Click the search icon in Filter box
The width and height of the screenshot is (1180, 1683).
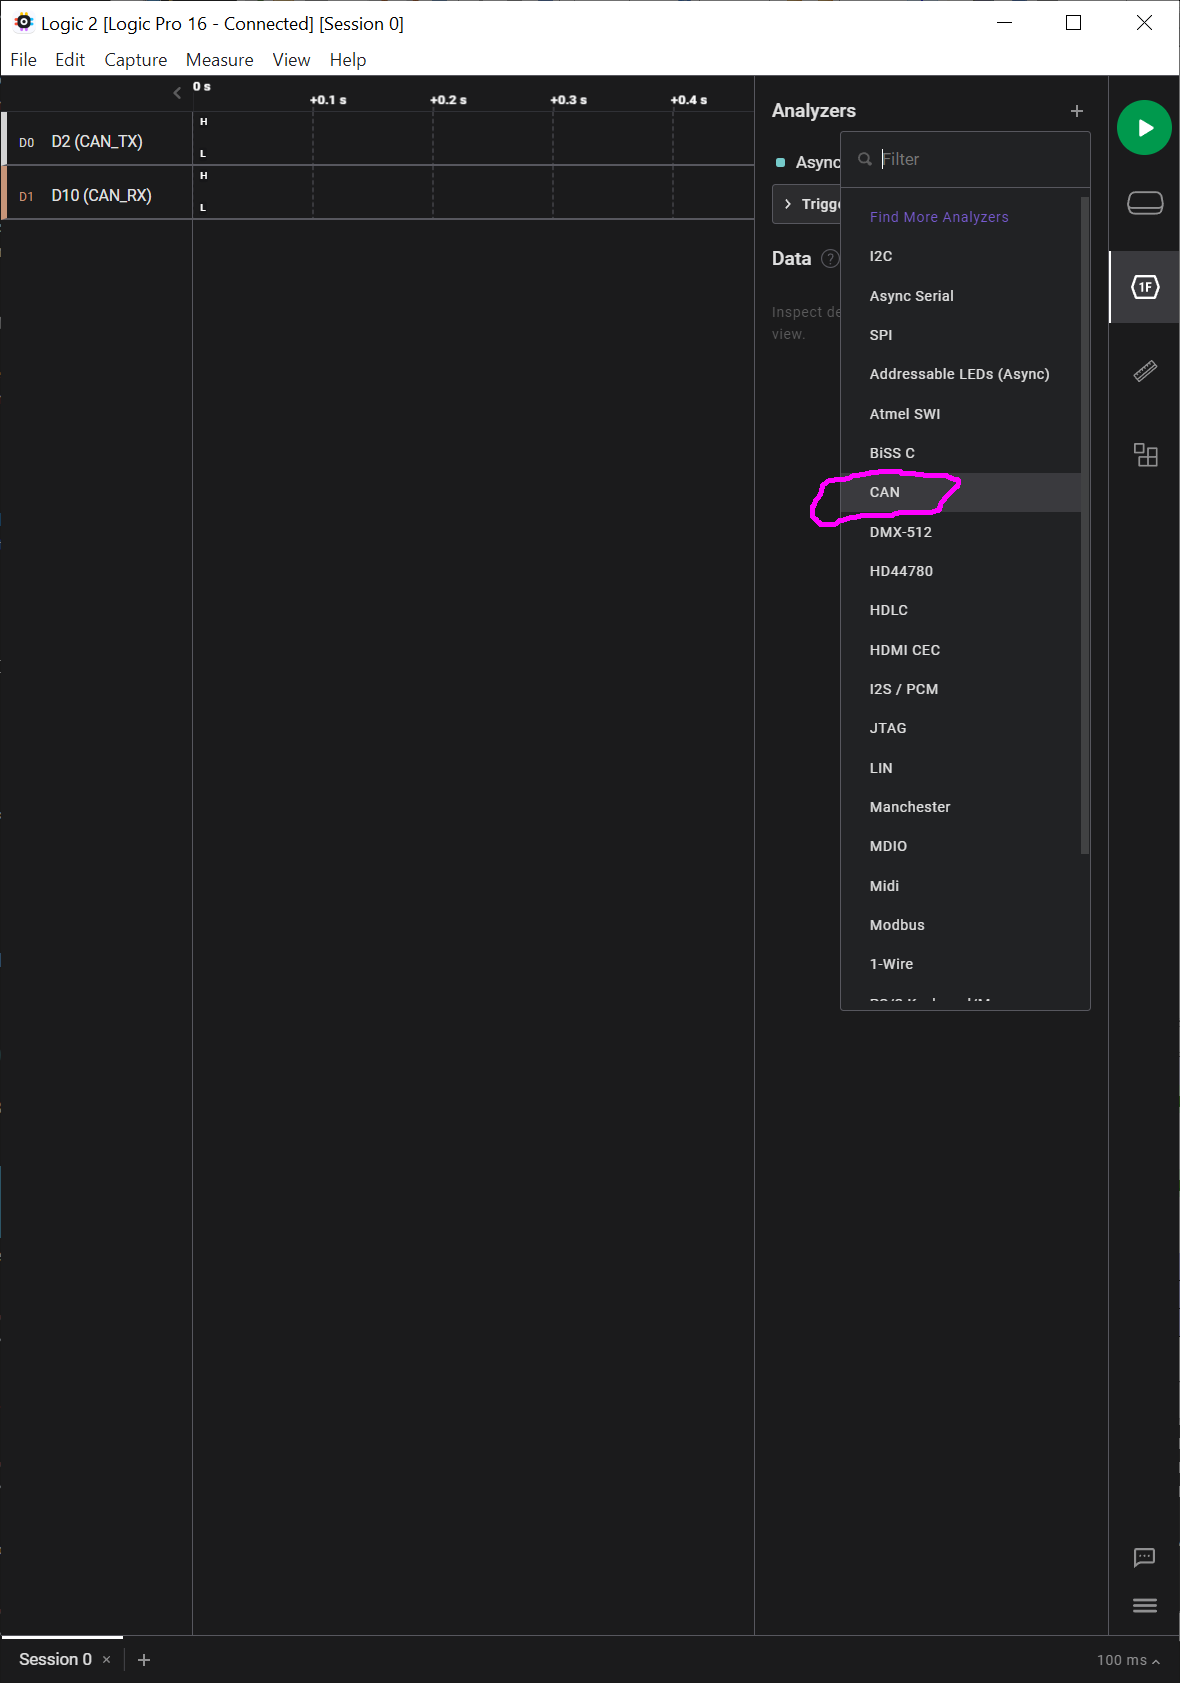[865, 159]
